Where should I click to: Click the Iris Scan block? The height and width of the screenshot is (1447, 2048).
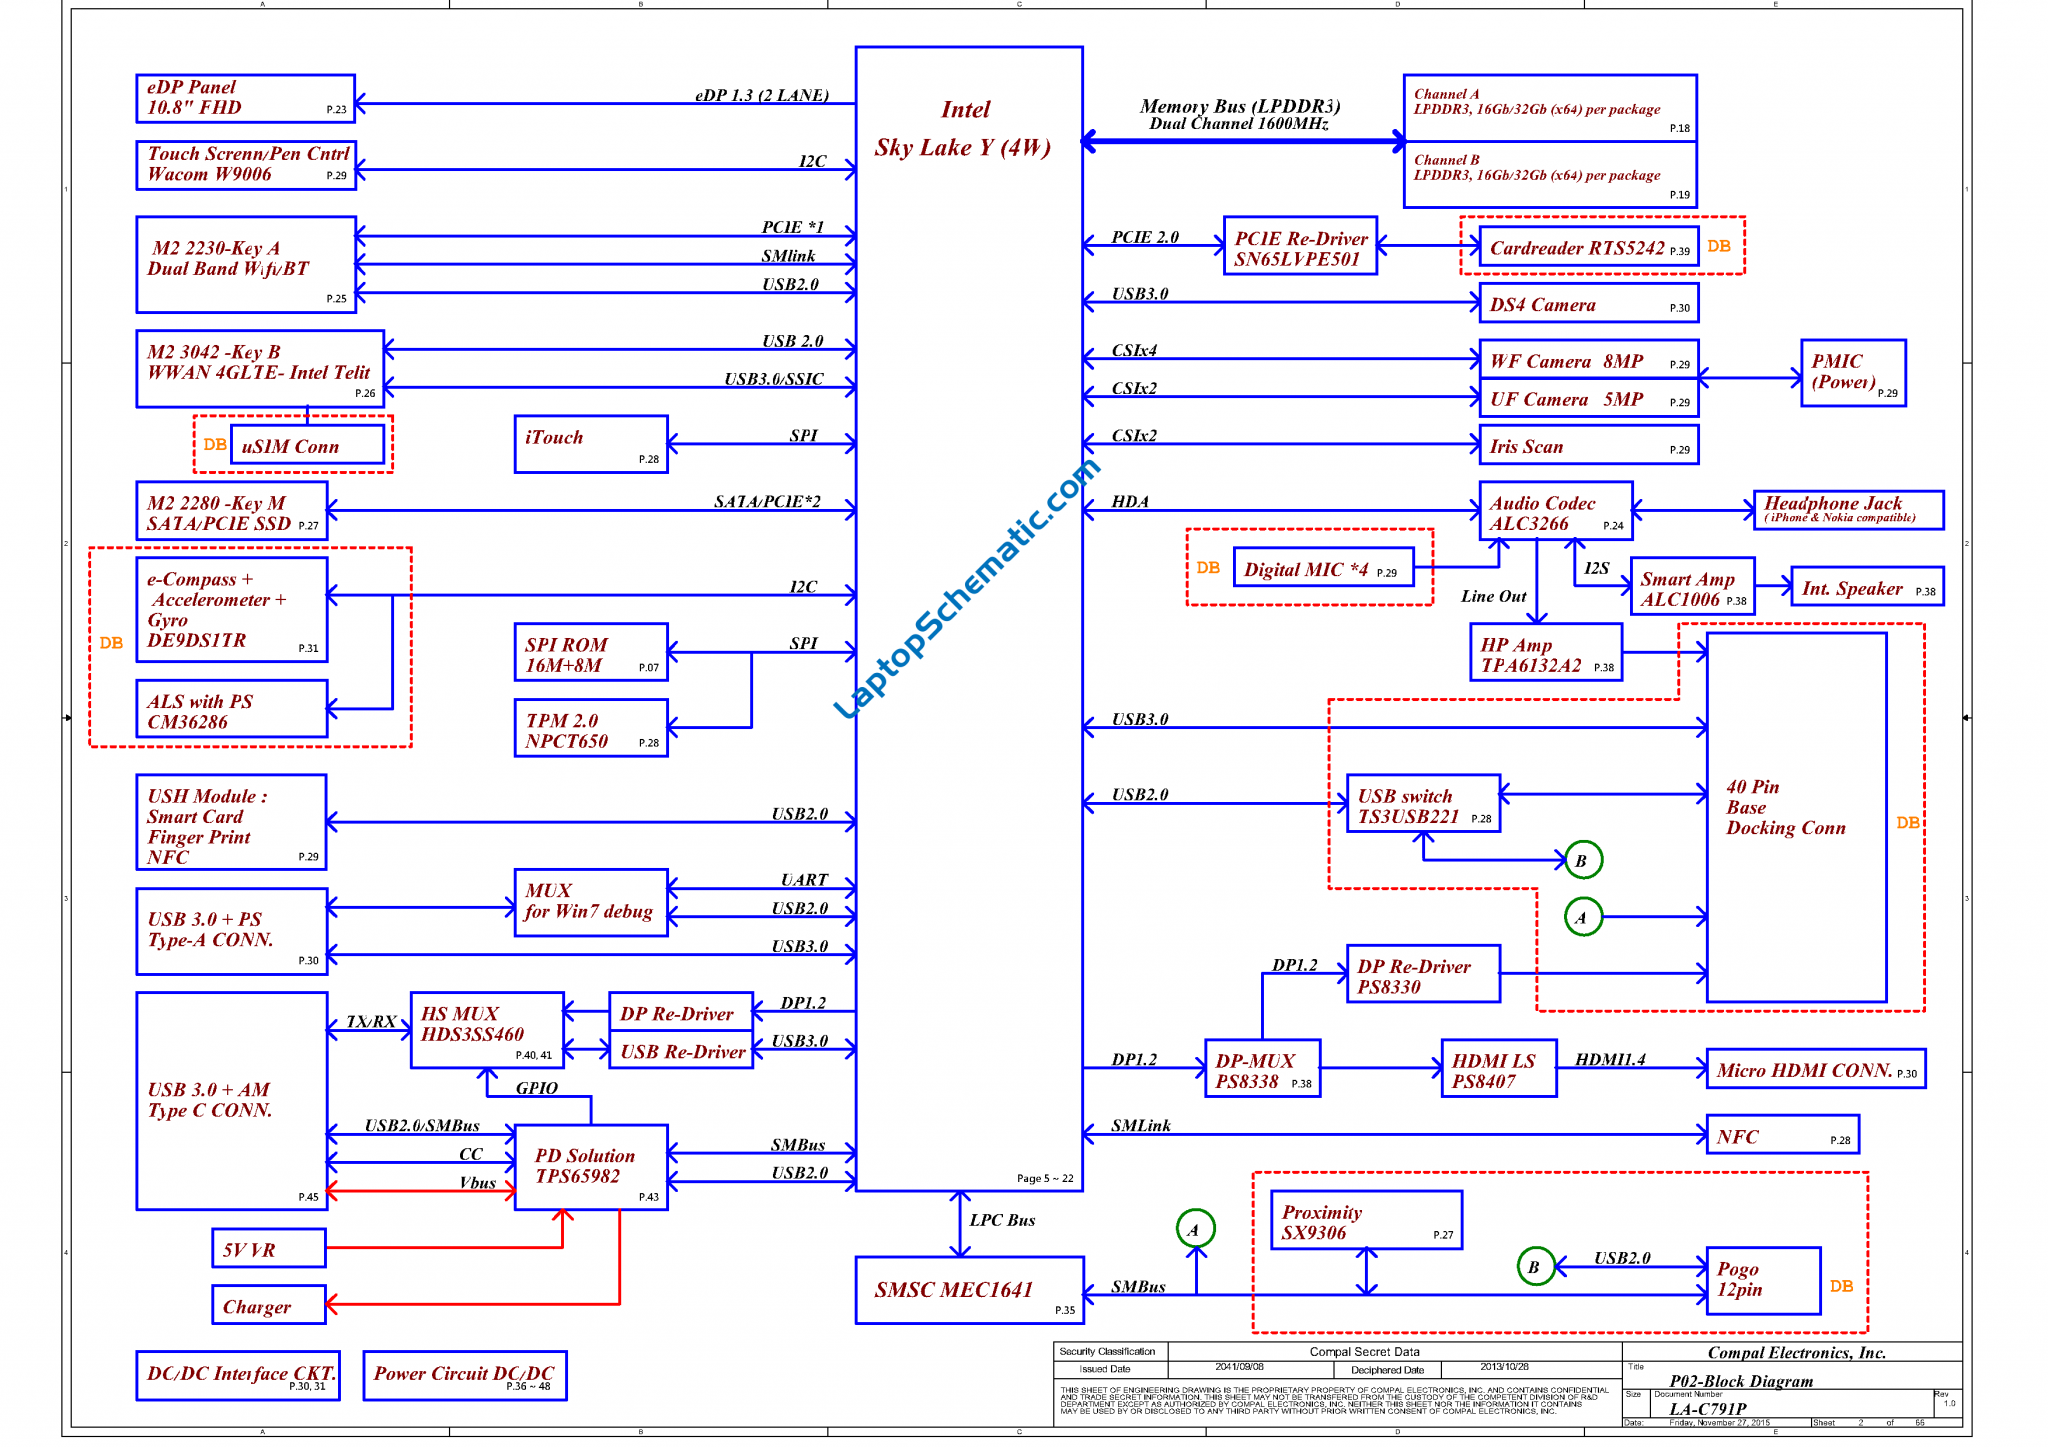click(x=1588, y=445)
